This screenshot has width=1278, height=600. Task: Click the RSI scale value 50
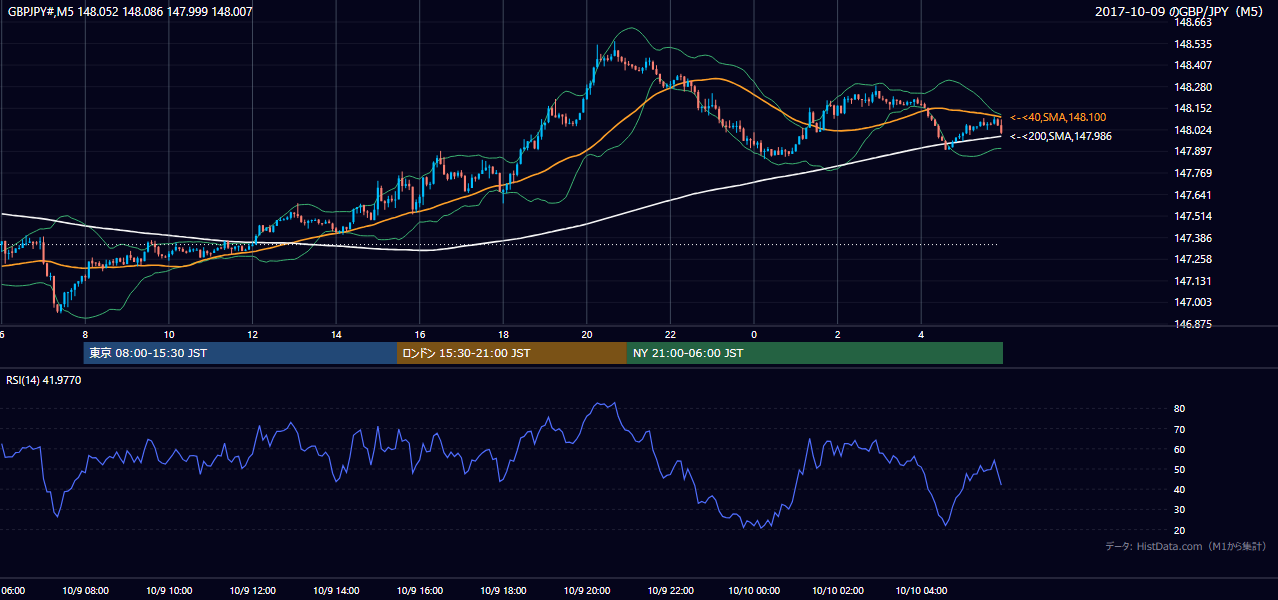pos(1179,469)
